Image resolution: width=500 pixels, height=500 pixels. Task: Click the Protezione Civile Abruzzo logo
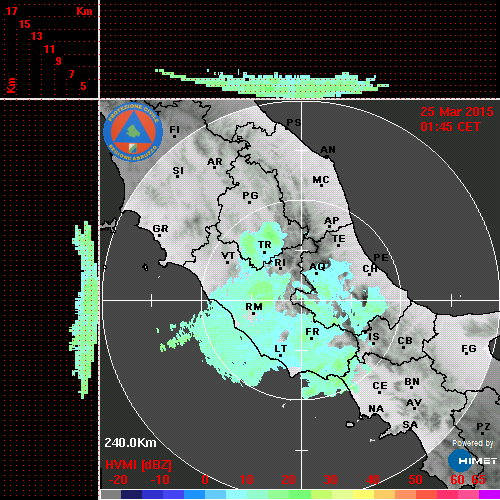[x=133, y=132]
